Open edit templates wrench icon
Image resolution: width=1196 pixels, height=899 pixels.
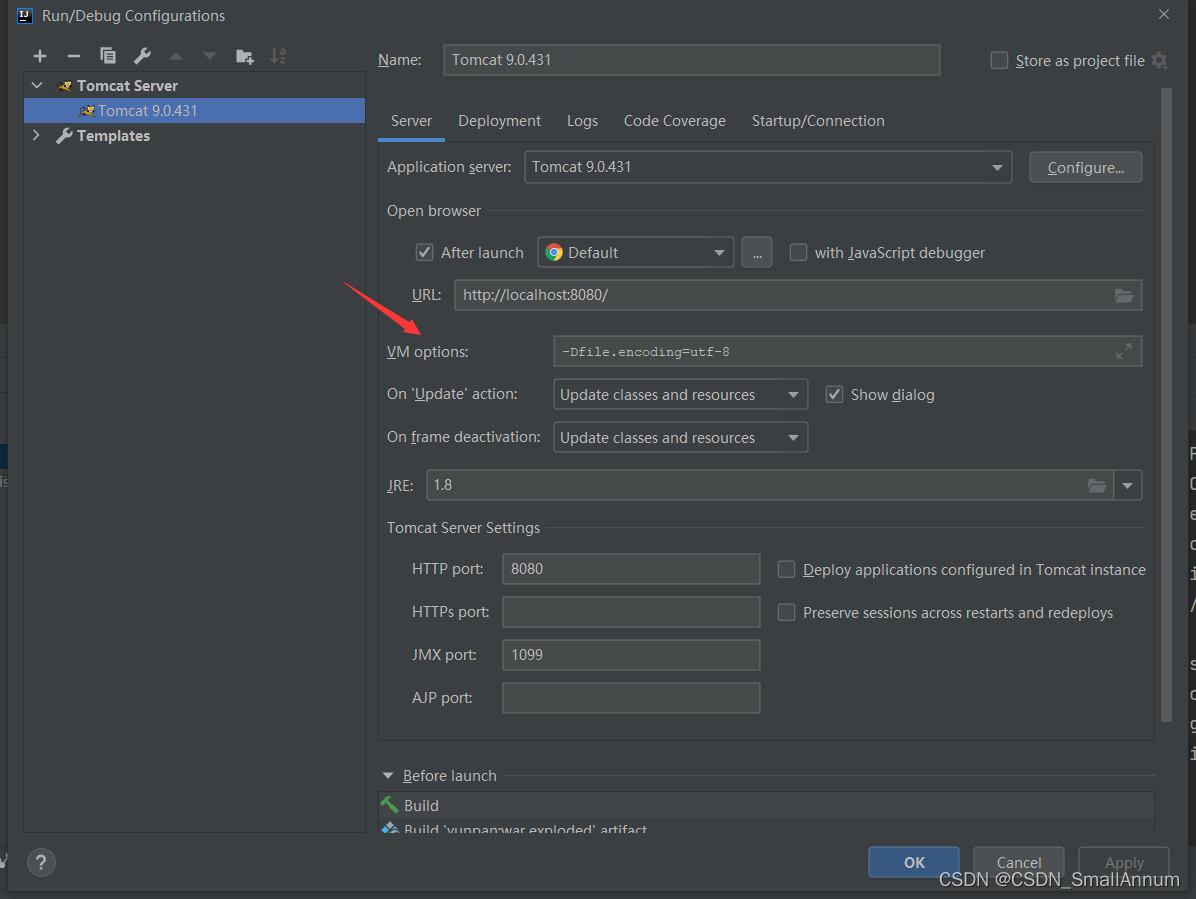pos(142,56)
